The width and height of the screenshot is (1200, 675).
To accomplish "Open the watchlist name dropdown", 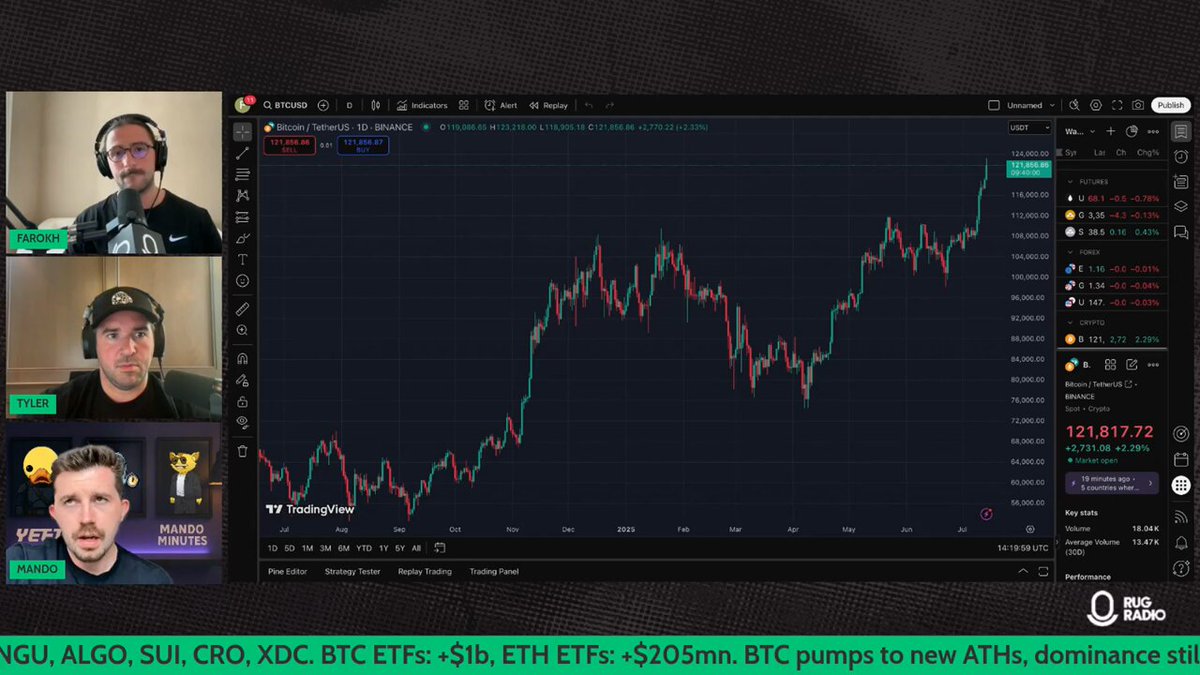I will [x=1080, y=131].
